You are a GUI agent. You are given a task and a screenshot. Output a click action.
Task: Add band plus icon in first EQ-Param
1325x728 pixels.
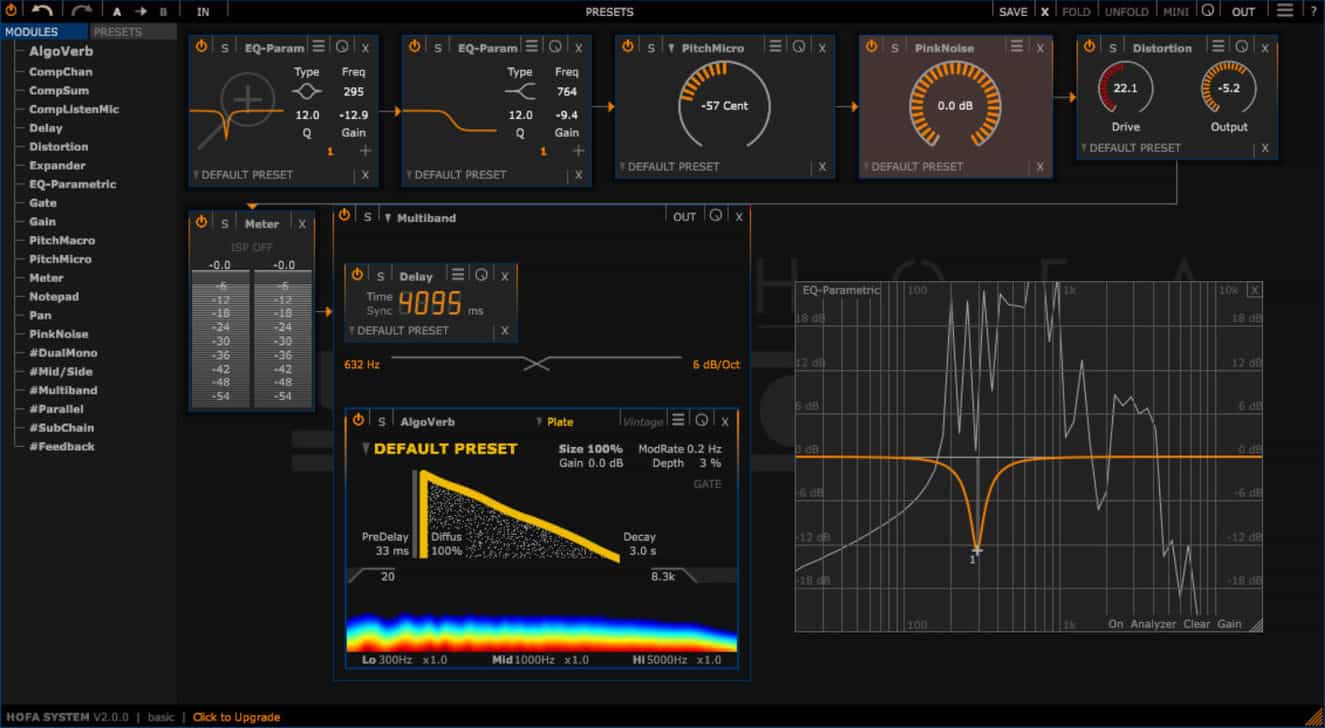click(x=366, y=150)
